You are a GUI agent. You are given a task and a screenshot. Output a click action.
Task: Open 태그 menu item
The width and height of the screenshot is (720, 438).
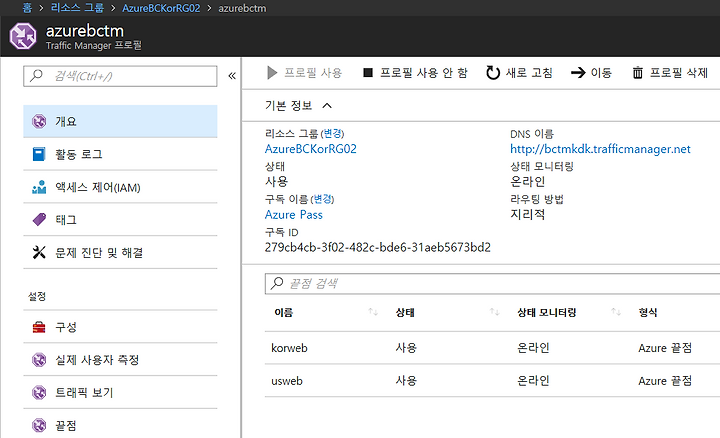[120, 220]
